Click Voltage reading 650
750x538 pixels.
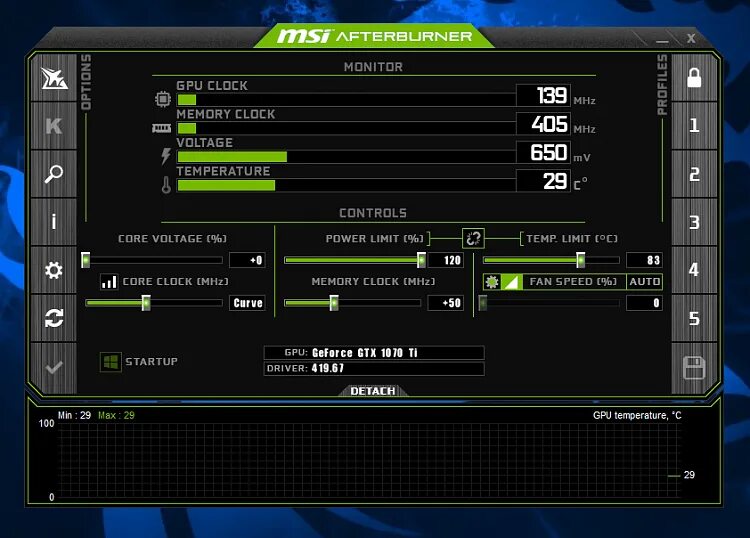click(x=544, y=153)
